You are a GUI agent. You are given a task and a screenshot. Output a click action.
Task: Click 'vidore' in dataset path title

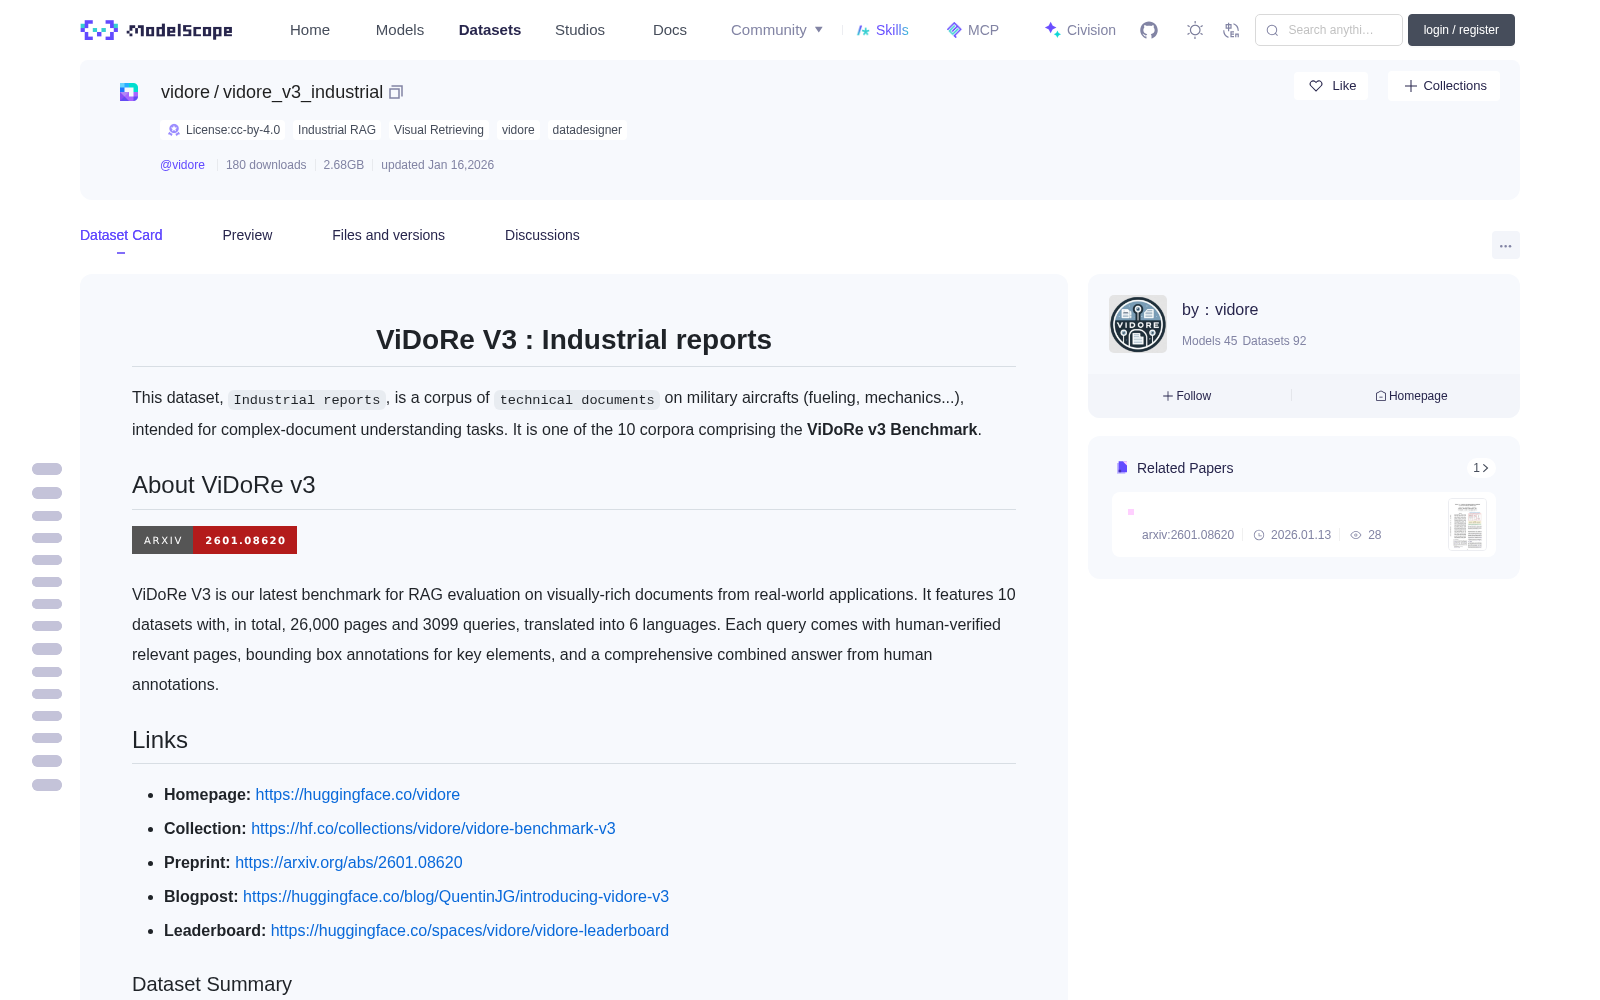[x=185, y=92]
